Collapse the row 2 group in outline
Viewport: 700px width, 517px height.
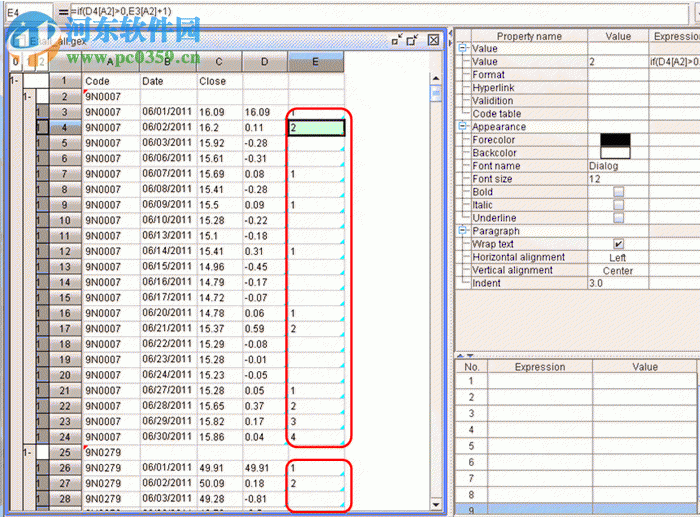(28, 97)
